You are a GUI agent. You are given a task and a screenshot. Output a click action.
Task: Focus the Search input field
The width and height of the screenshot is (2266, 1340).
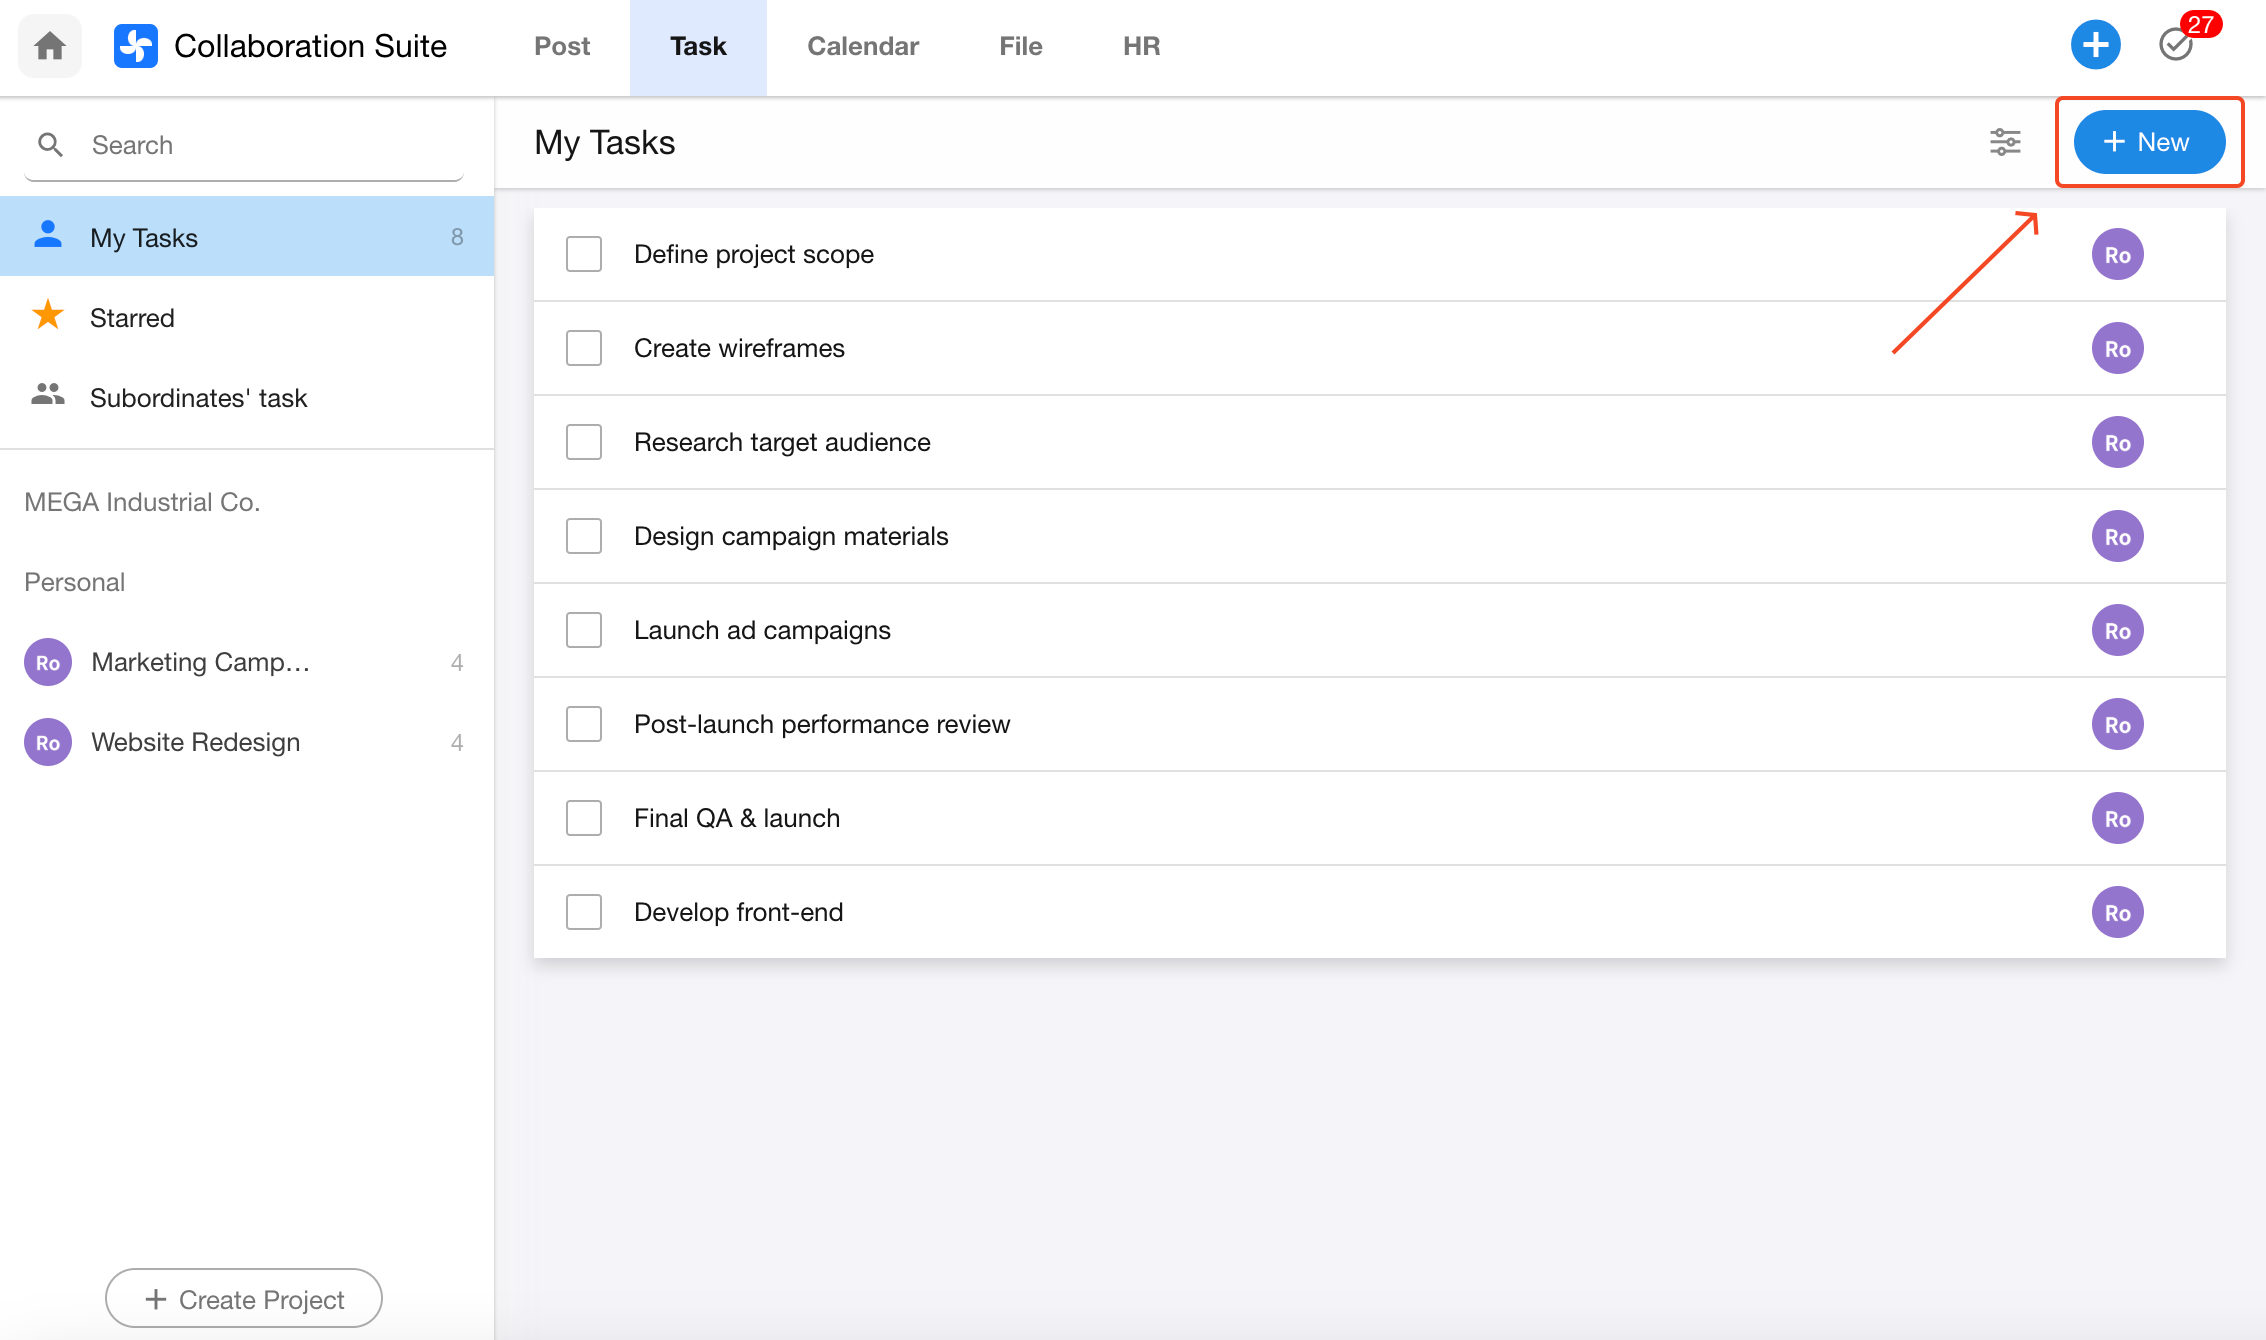270,145
